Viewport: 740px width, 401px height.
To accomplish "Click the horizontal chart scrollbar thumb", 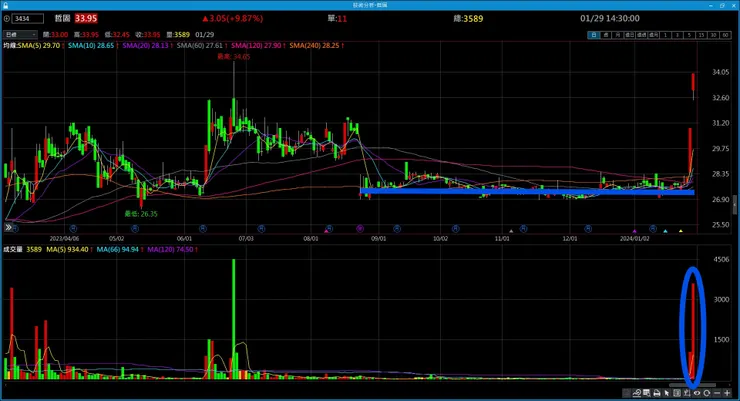I will click(x=692, y=385).
